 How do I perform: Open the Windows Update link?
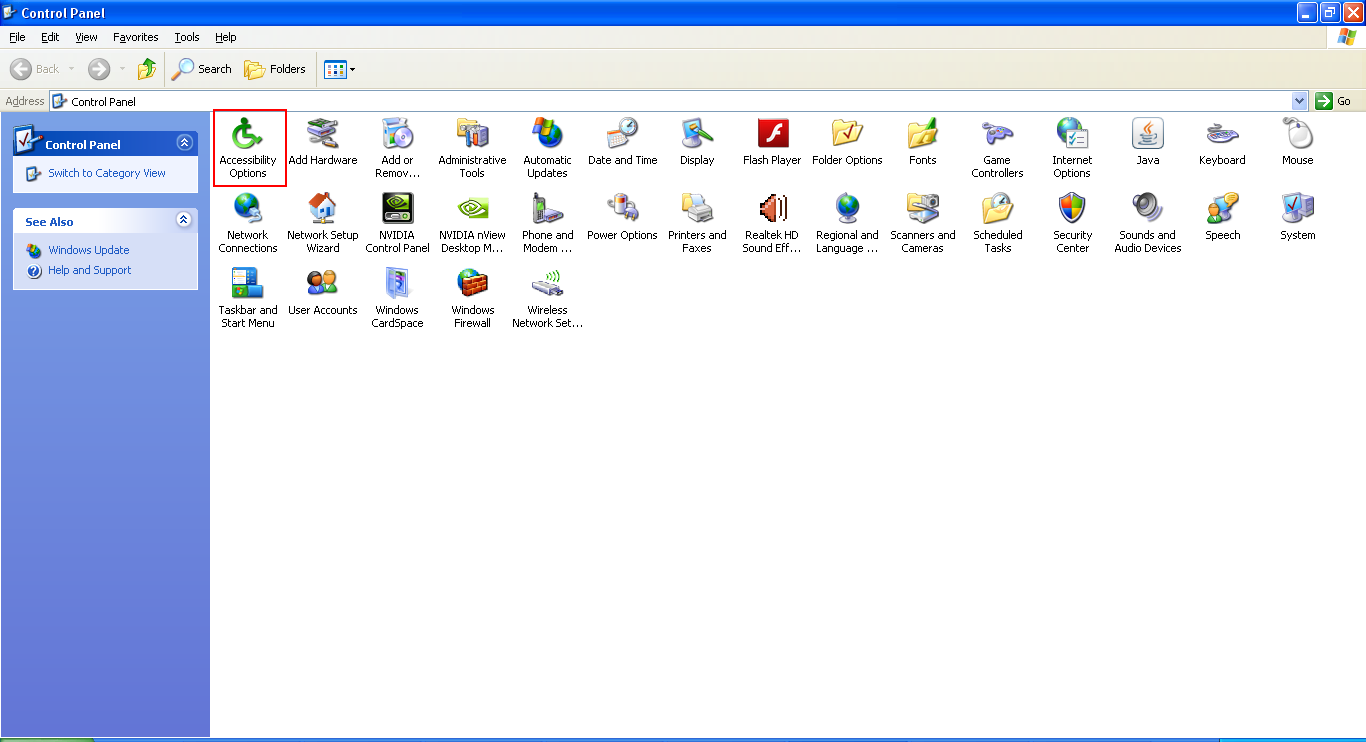point(89,250)
